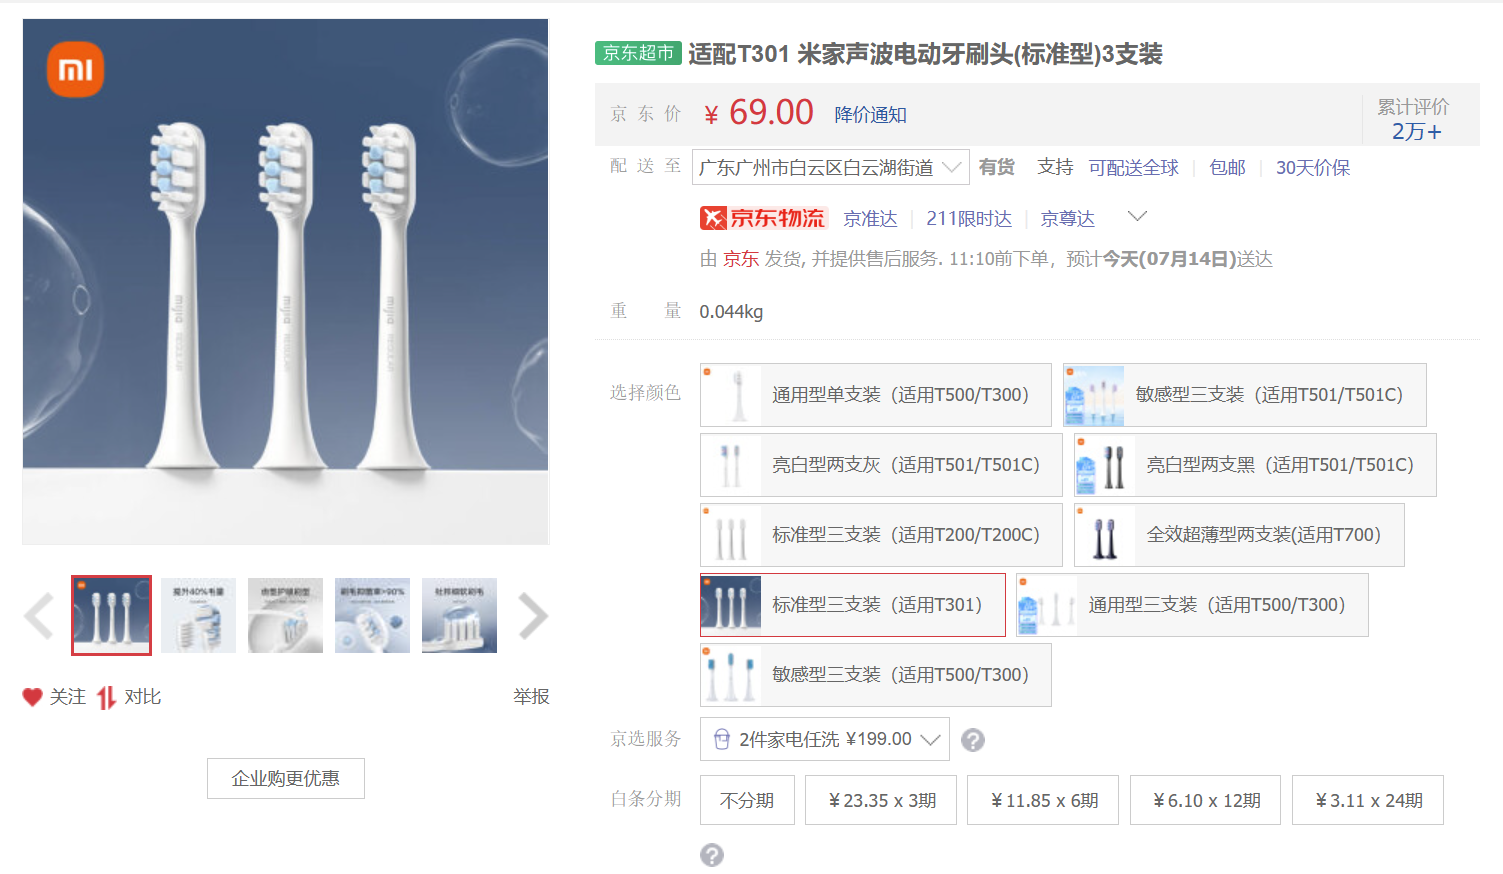Click 包邮 free shipping link
This screenshot has height=874, width=1503.
(1227, 168)
